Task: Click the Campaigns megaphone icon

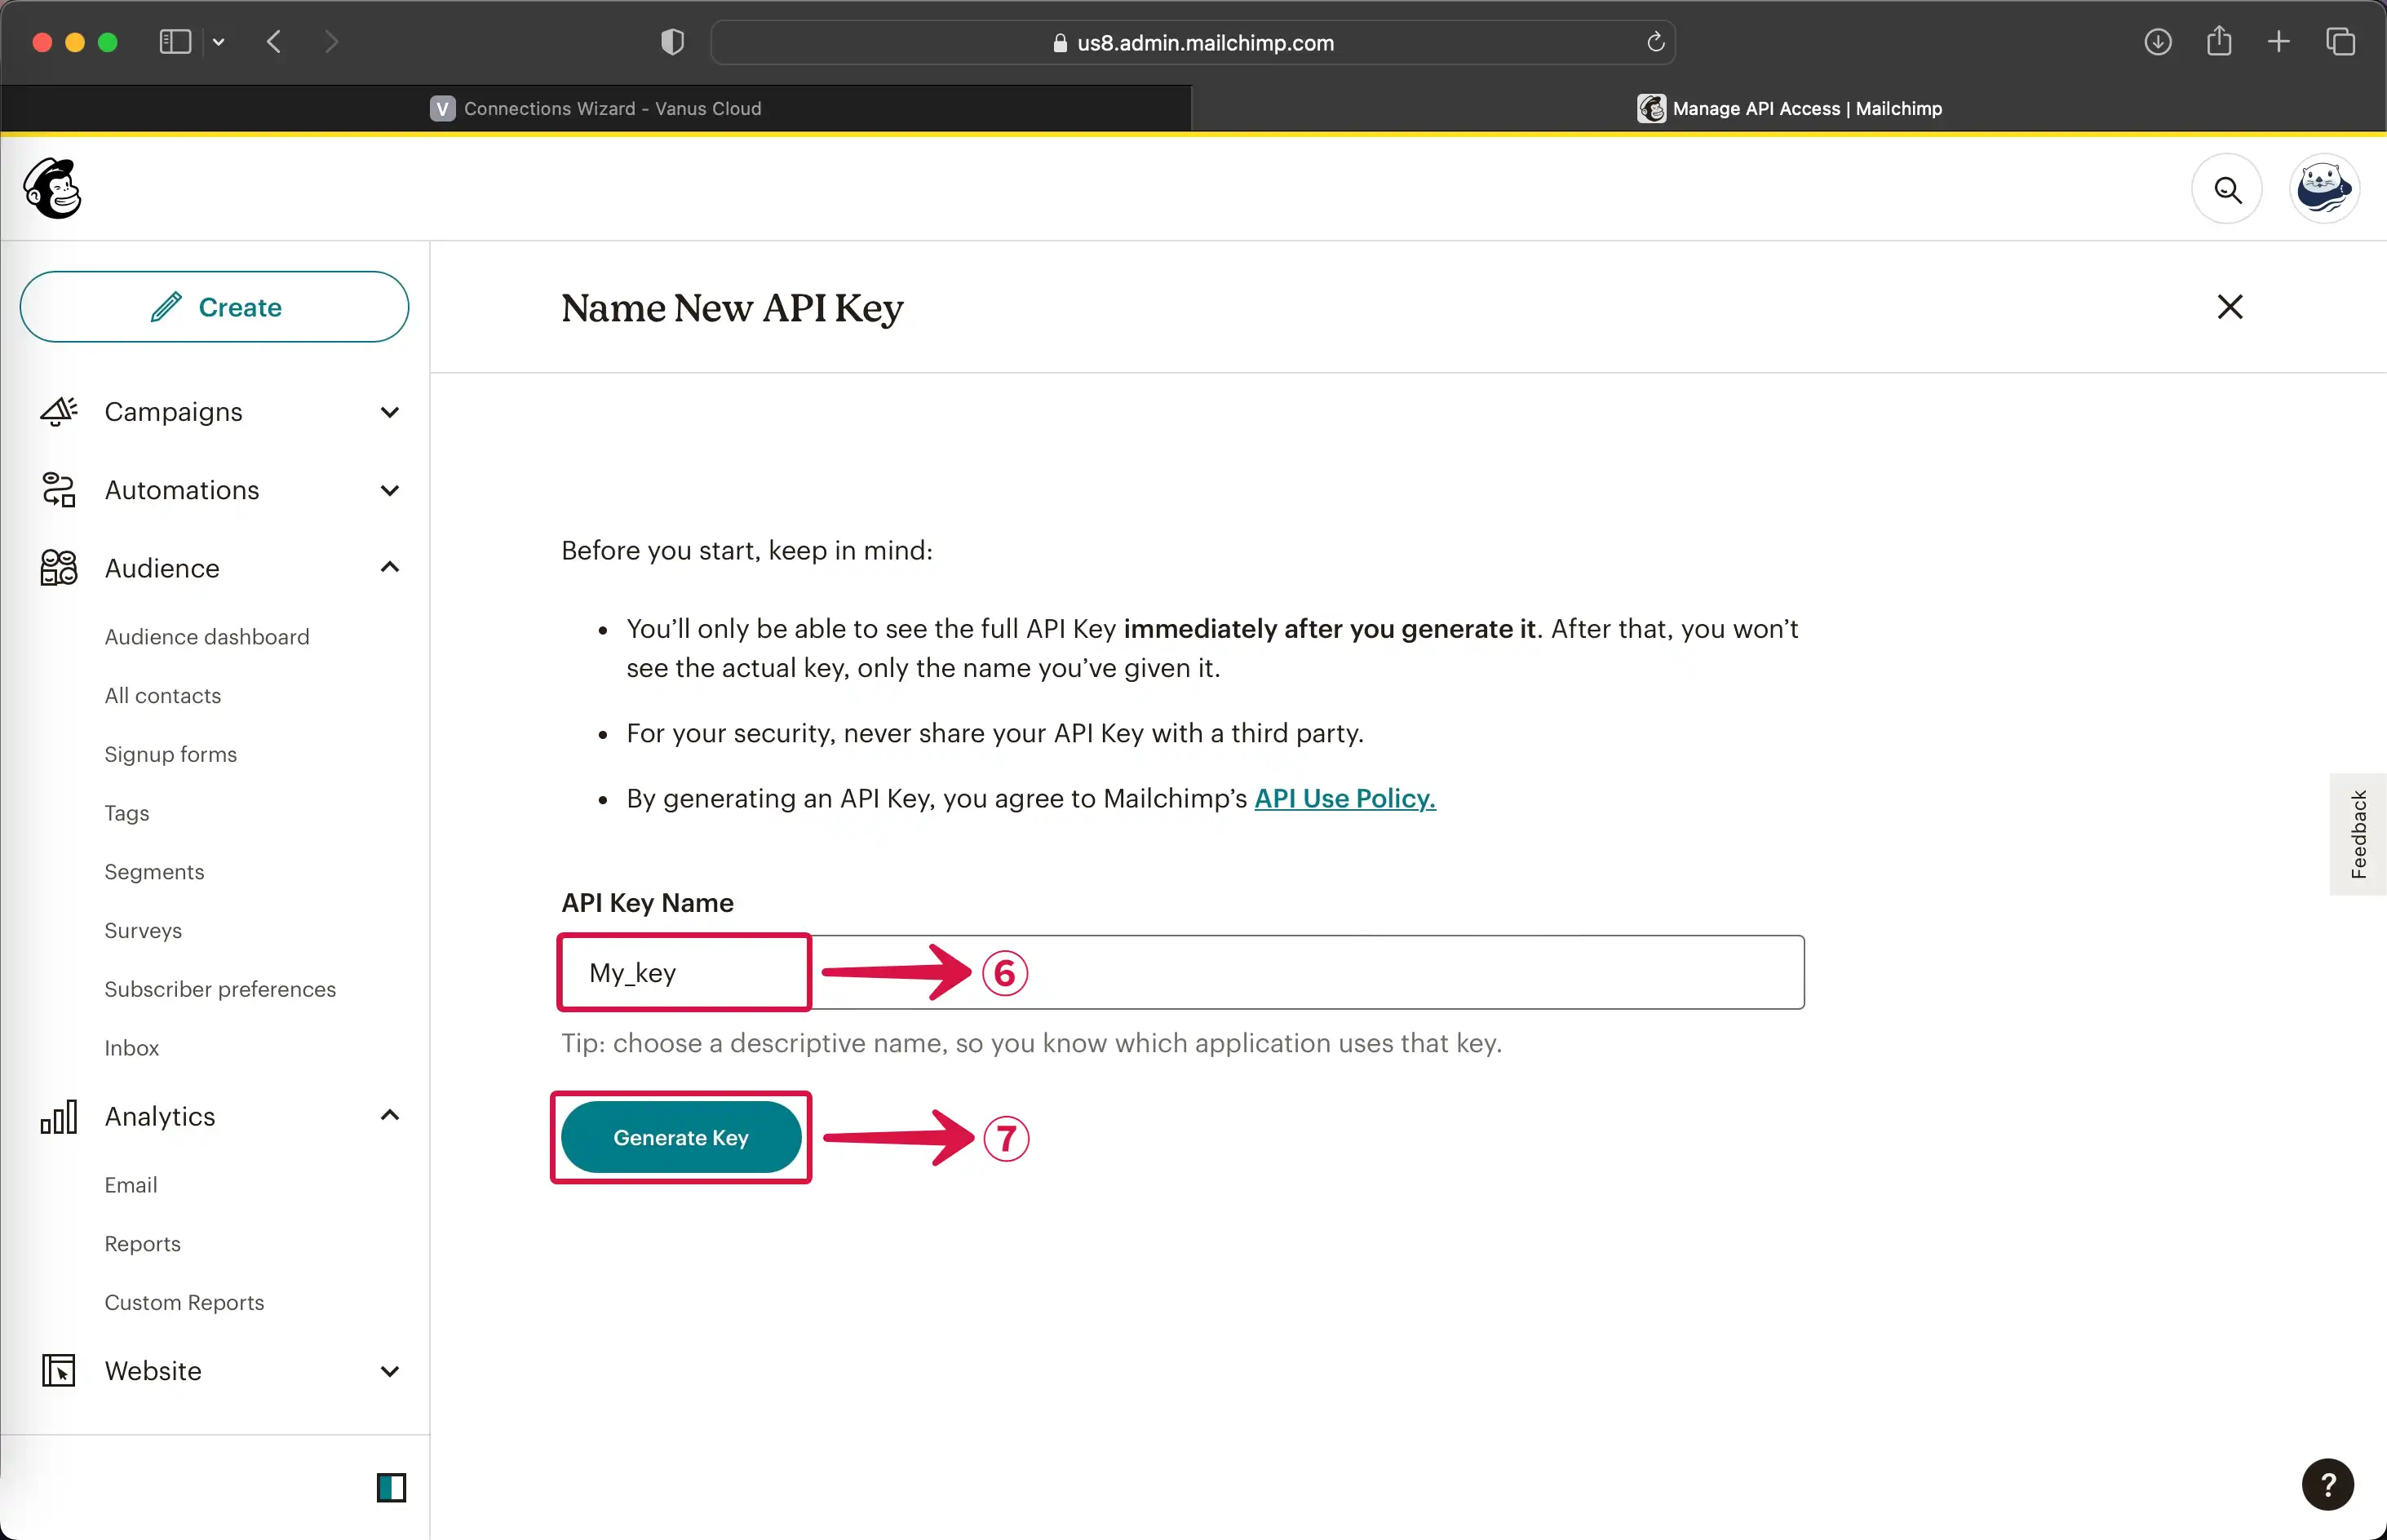Action: pos(59,411)
